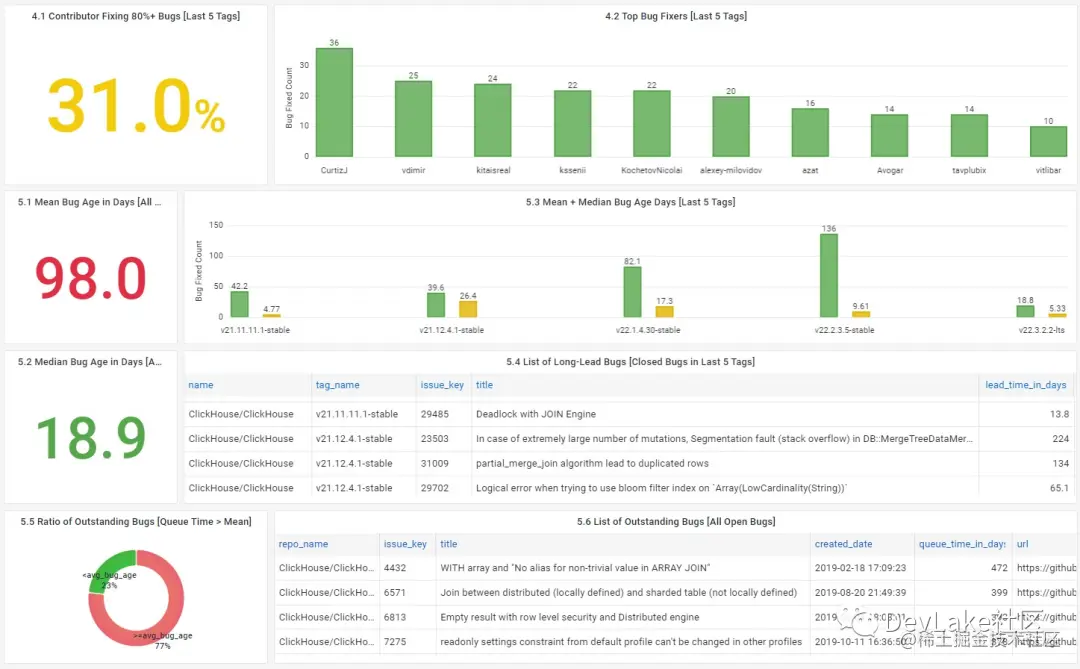This screenshot has width=1080, height=669.
Task: Click lead time value 65.1
Action: click(1059, 488)
